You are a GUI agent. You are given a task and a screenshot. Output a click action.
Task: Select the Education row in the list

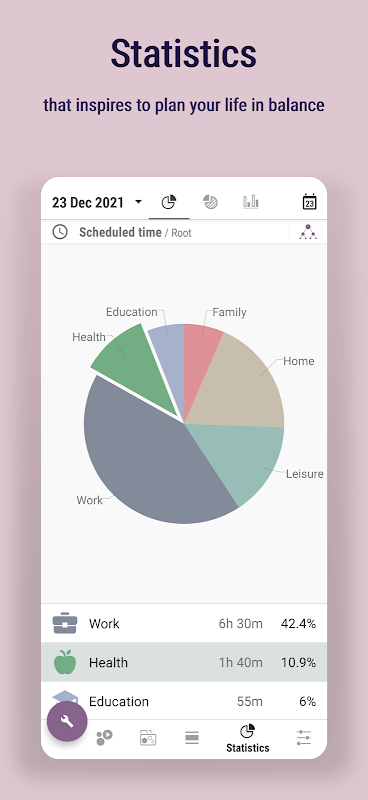click(184, 701)
